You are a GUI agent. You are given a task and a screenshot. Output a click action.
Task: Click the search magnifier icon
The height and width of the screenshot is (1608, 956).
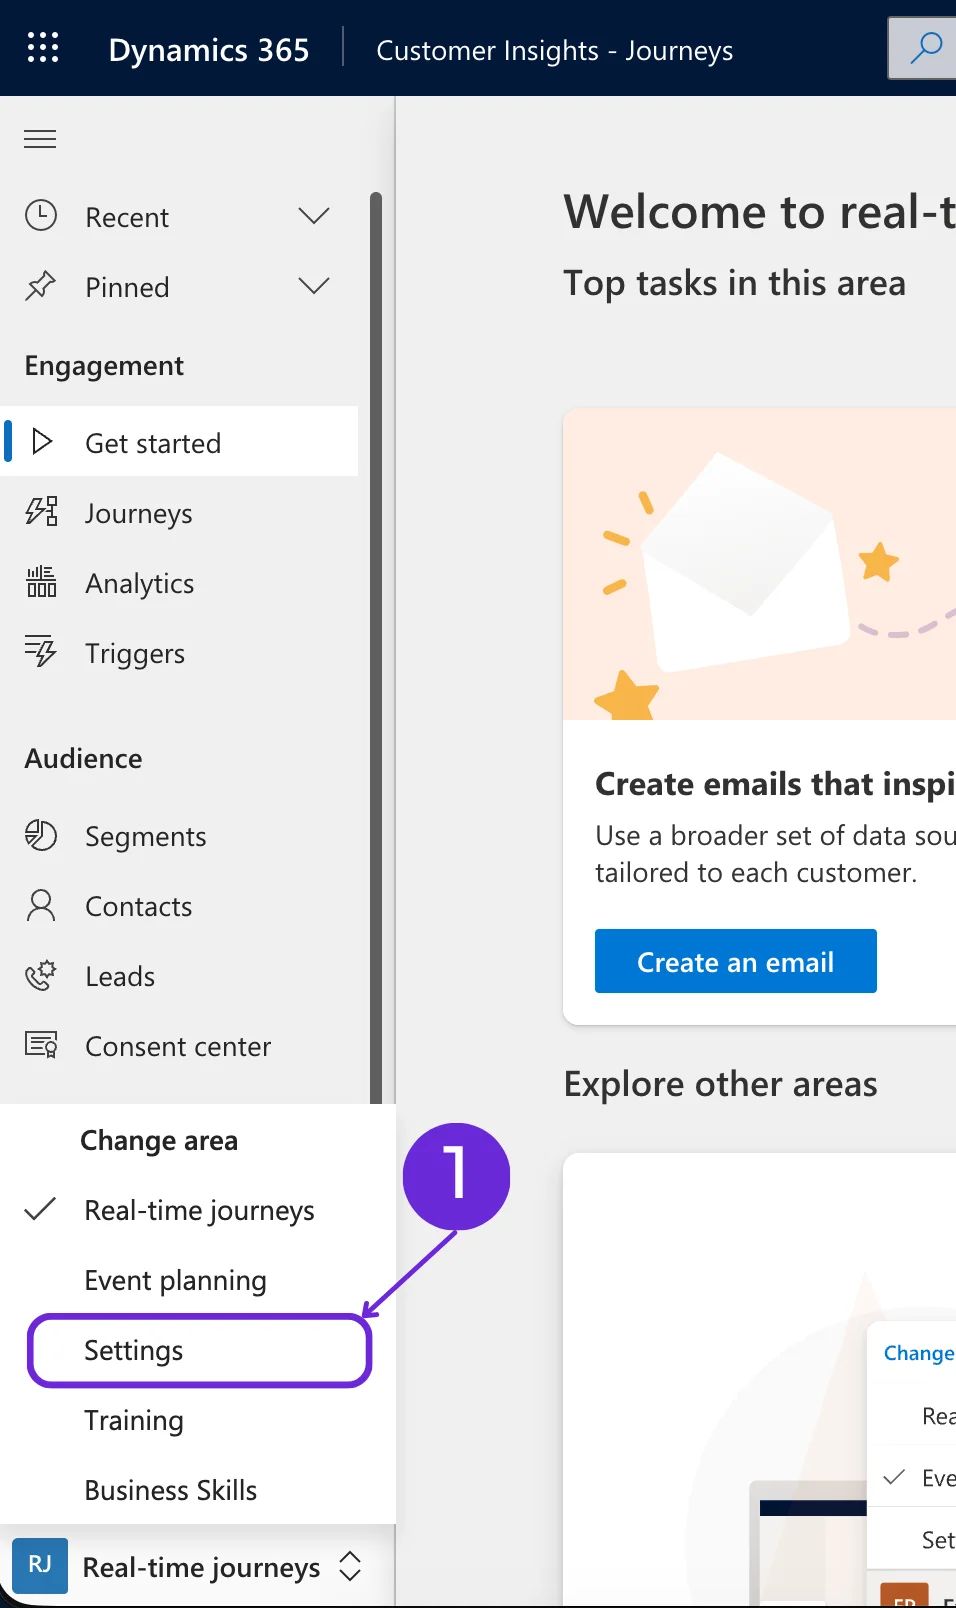pos(926,48)
